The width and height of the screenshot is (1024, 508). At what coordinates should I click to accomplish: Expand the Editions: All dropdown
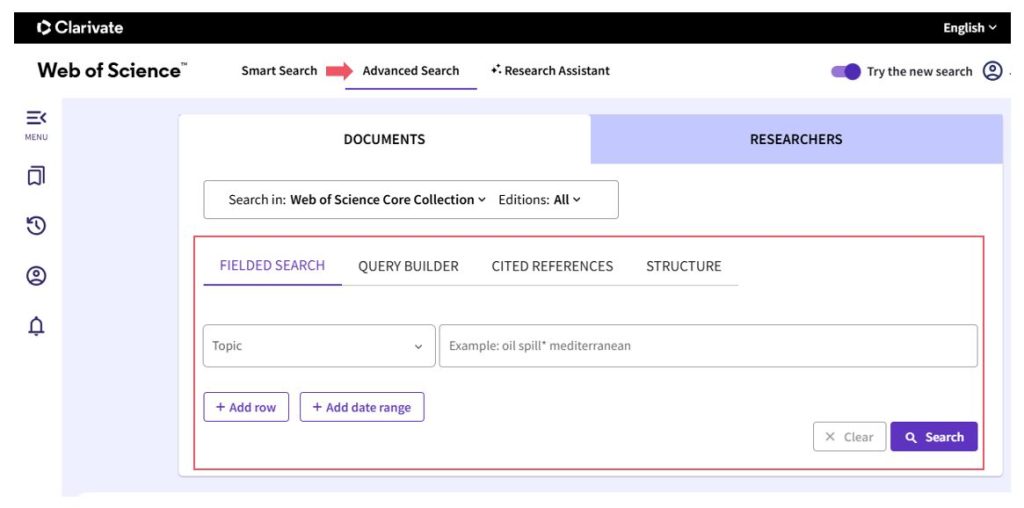click(566, 199)
